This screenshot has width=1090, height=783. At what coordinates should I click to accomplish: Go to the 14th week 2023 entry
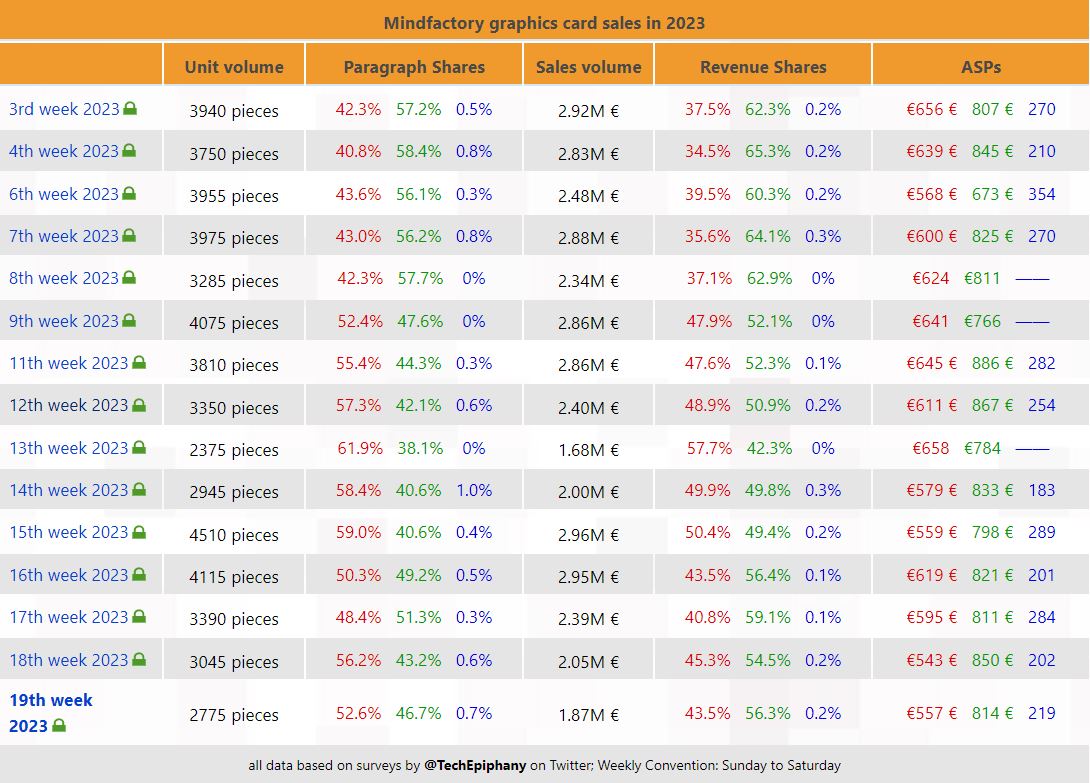click(x=68, y=490)
